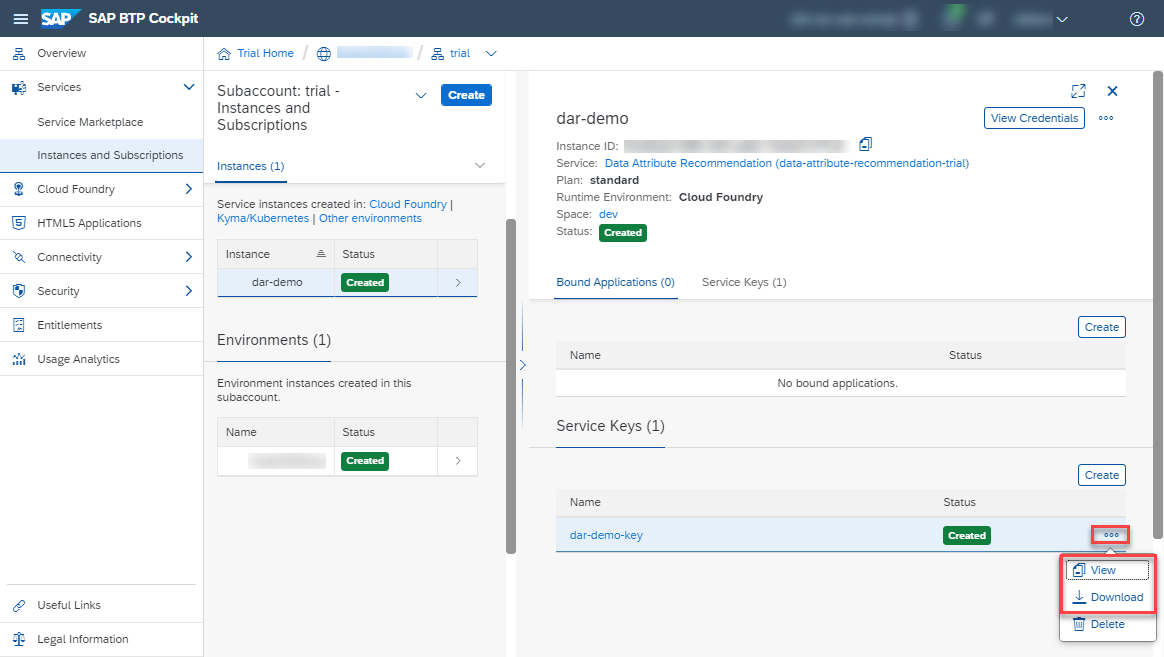The height and width of the screenshot is (657, 1164).
Task: Open the hamburger navigation menu
Action: coord(21,19)
